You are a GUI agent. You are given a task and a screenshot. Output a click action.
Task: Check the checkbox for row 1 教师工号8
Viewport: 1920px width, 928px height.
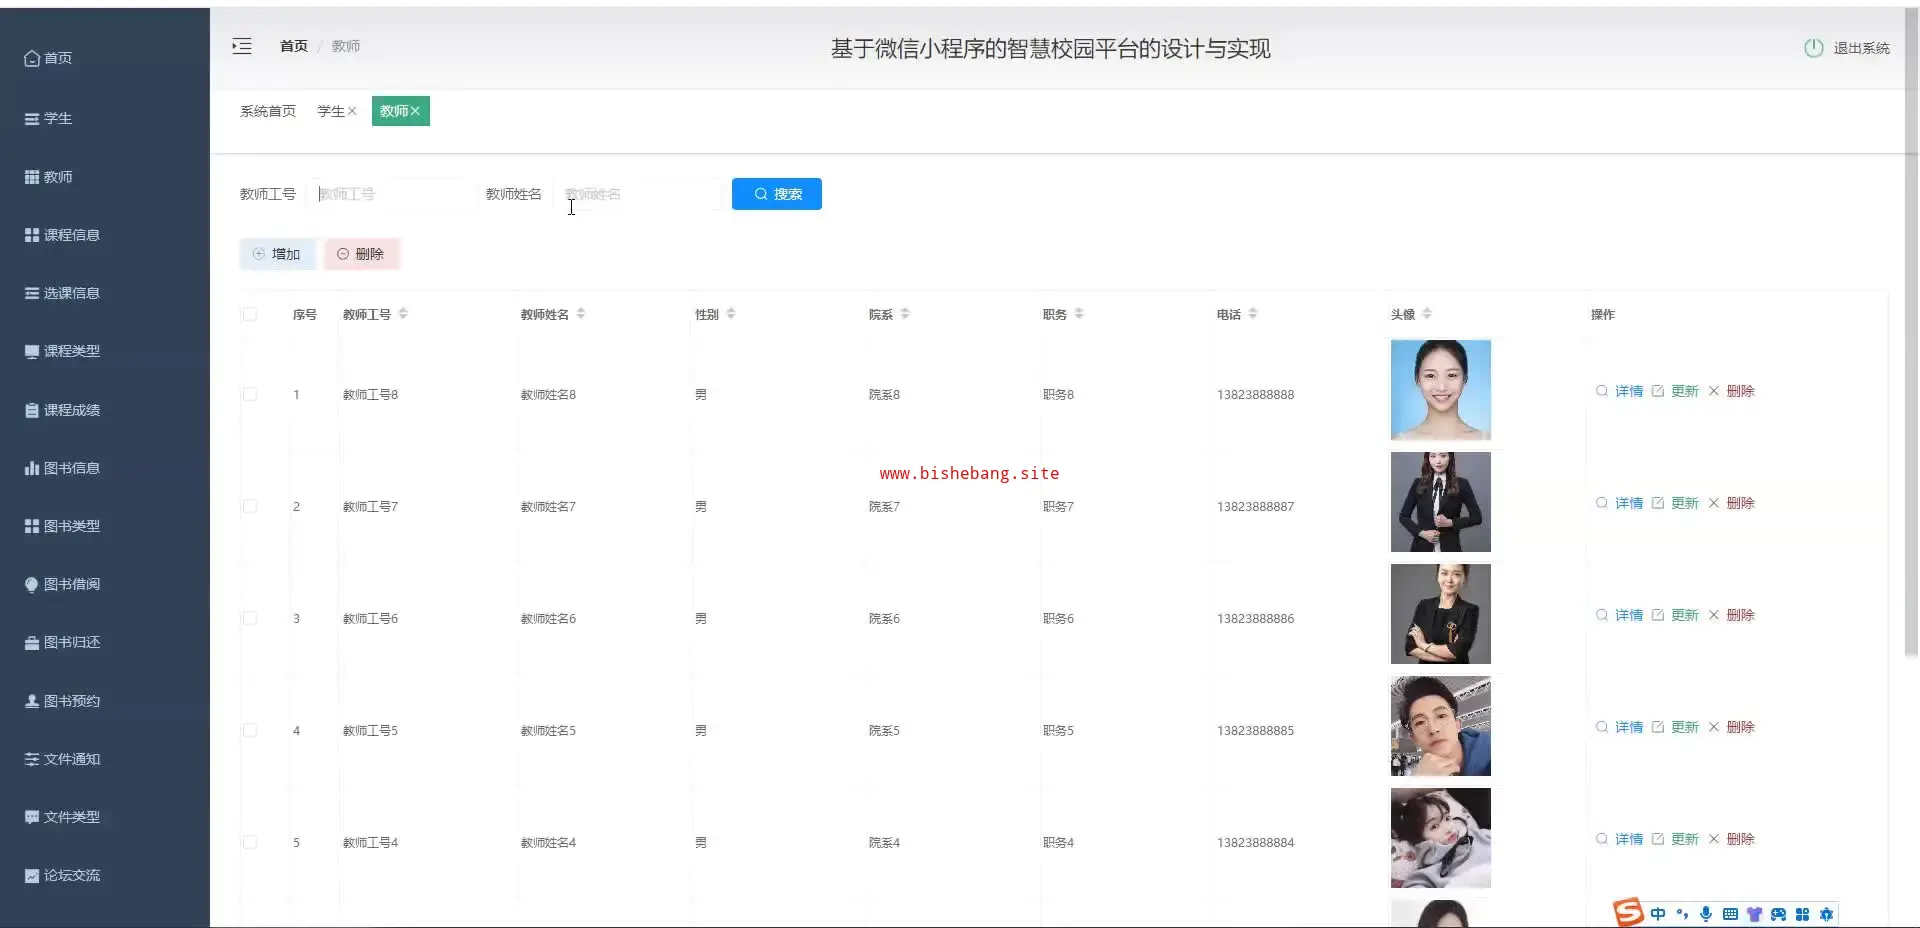[x=250, y=394]
